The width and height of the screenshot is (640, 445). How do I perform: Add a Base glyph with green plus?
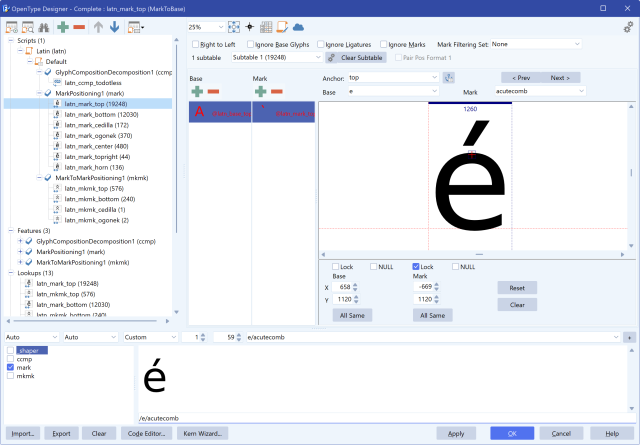click(x=197, y=91)
